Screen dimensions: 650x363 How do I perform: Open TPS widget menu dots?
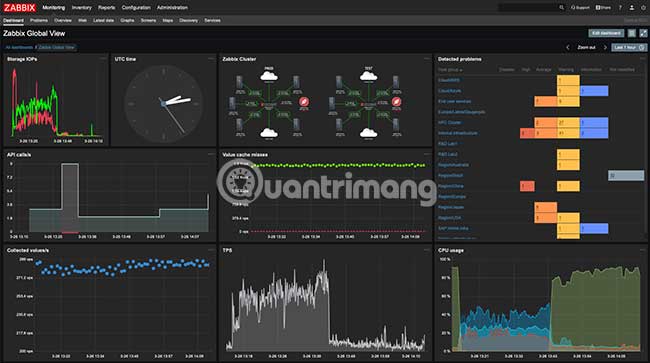pyautogui.click(x=427, y=250)
